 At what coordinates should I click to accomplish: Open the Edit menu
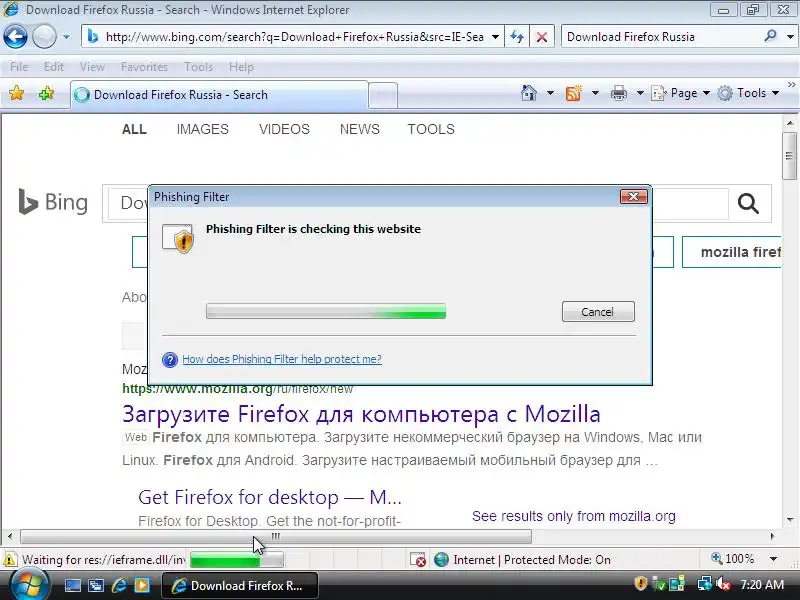tap(54, 67)
